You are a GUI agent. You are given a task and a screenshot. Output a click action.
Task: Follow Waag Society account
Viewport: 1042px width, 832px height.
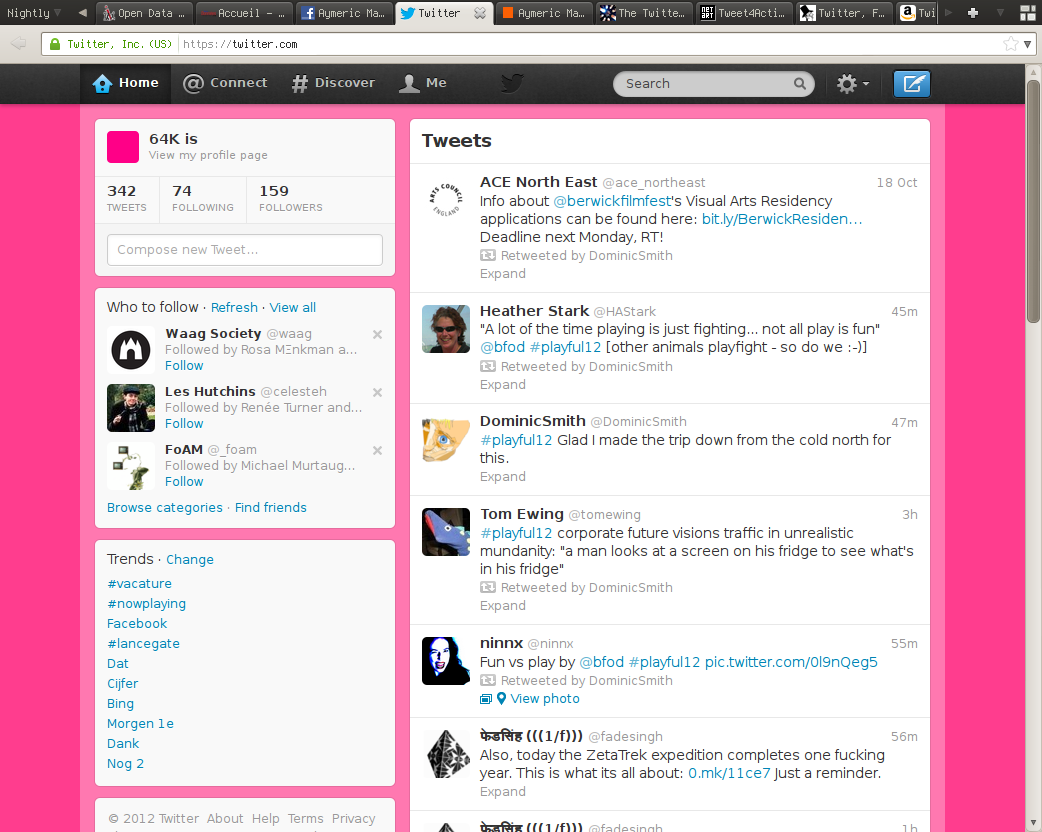pyautogui.click(x=184, y=365)
